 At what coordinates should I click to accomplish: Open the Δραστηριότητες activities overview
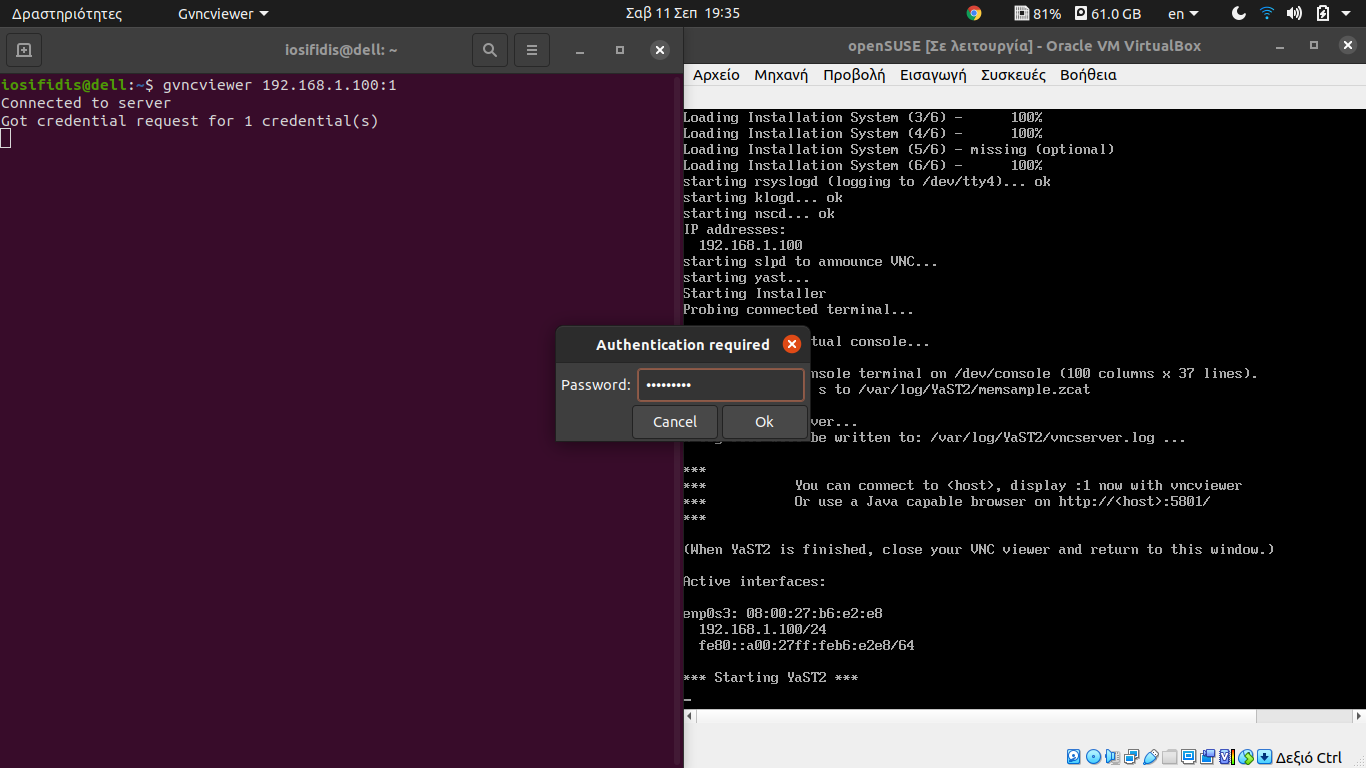point(67,14)
